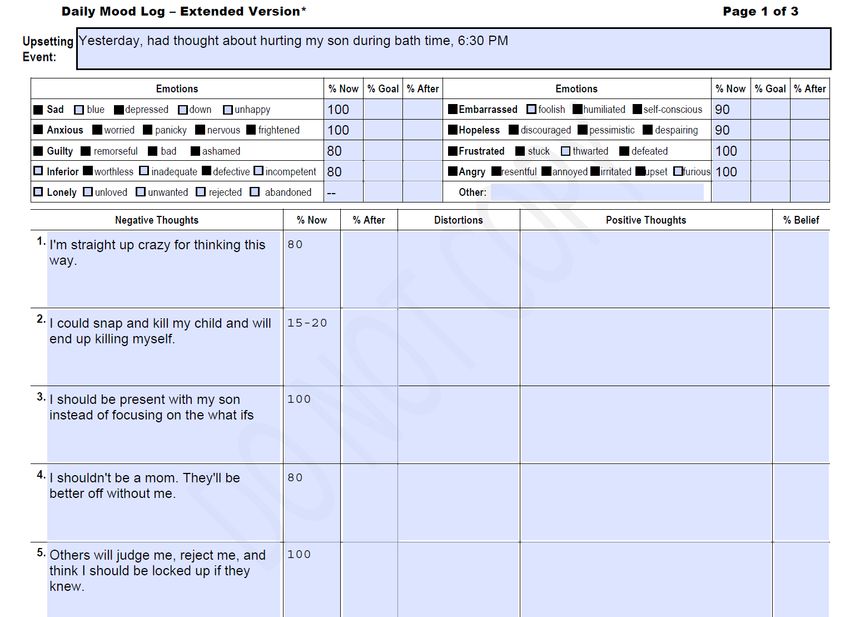The height and width of the screenshot is (617, 850).
Task: Uncheck the annoyed checkbox
Action: [546, 171]
